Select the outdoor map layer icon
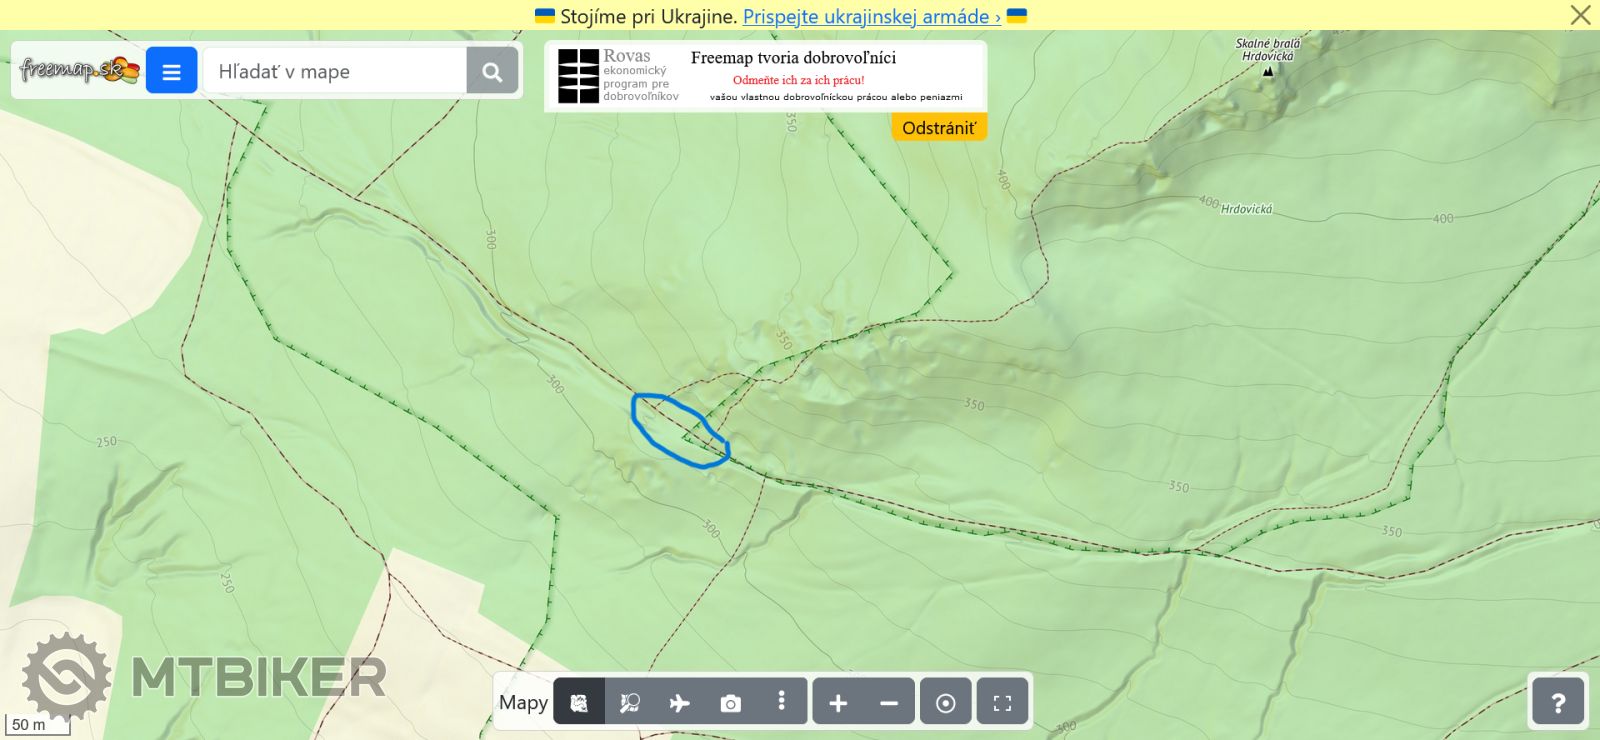The width and height of the screenshot is (1600, 740). [x=579, y=703]
